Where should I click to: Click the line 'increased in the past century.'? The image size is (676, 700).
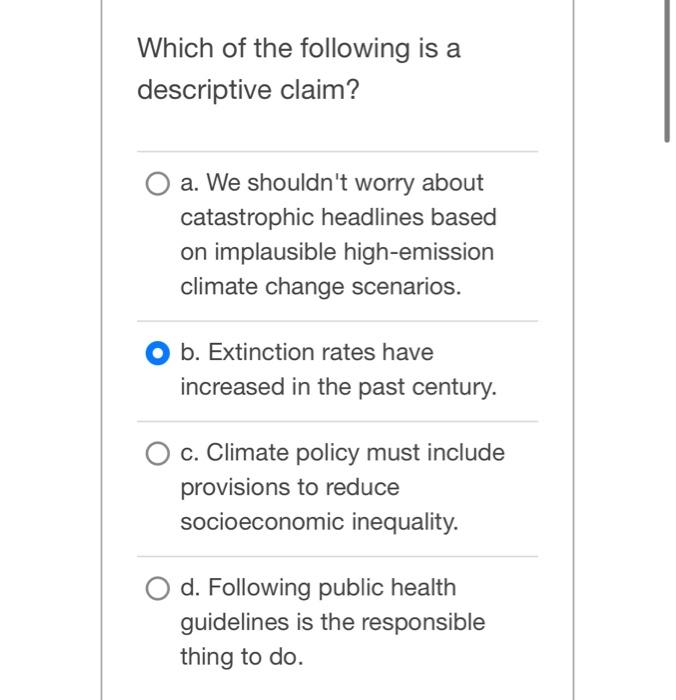[338, 387]
